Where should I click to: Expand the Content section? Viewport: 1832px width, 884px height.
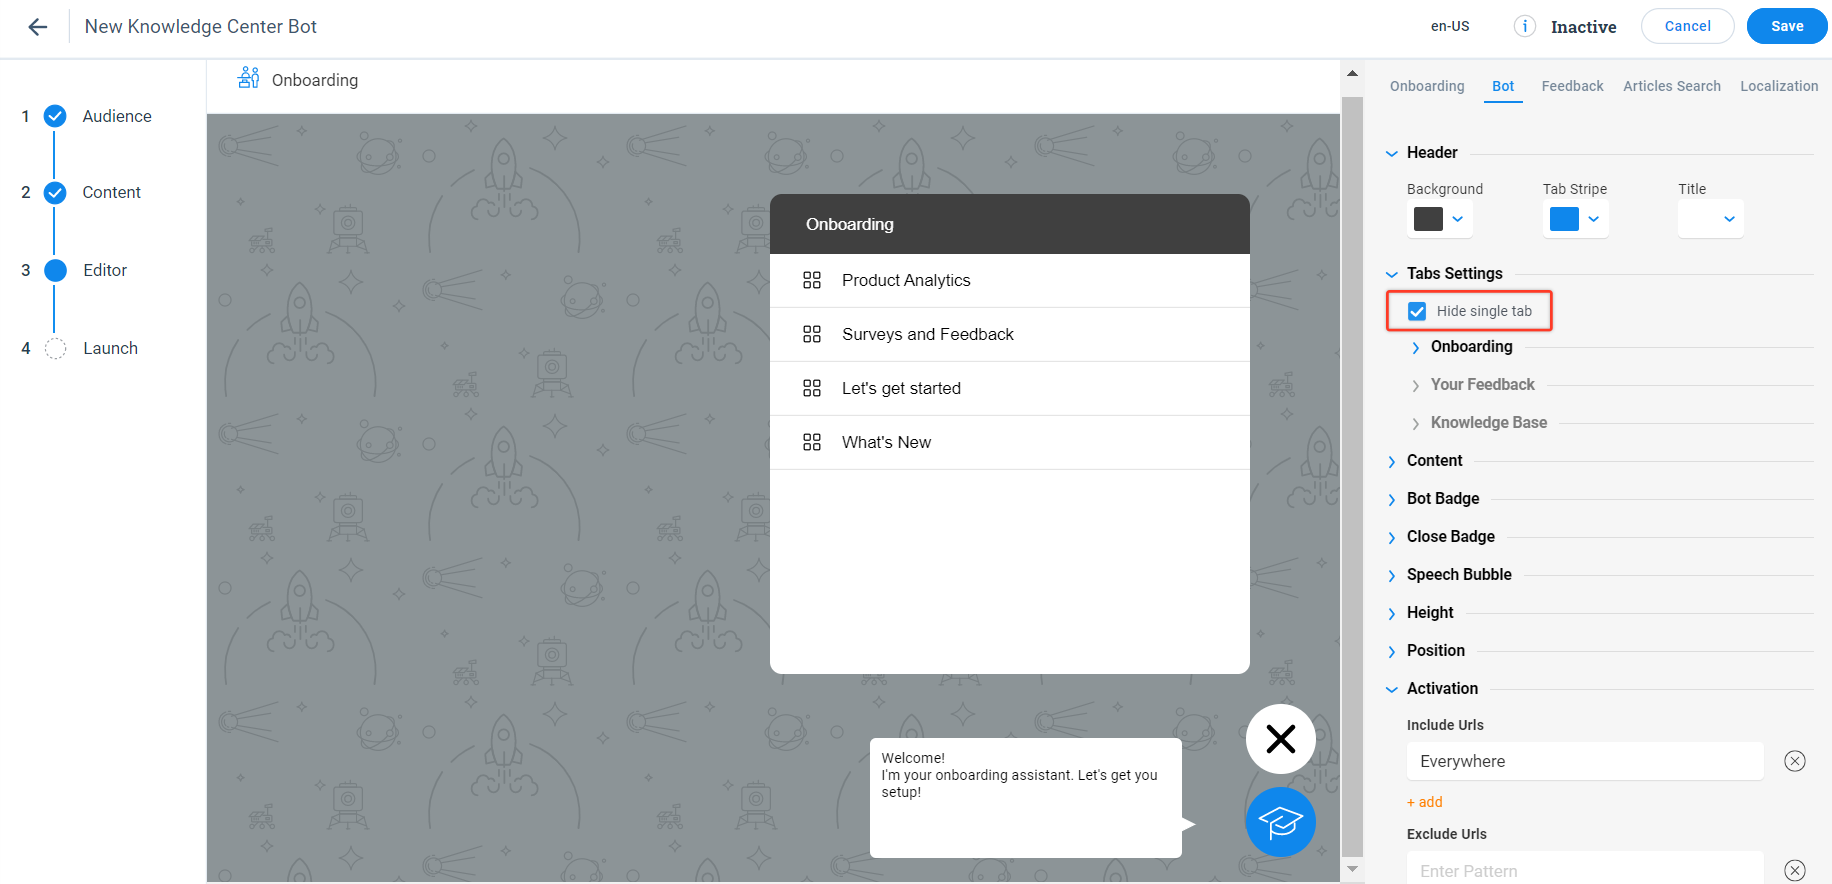click(x=1391, y=461)
